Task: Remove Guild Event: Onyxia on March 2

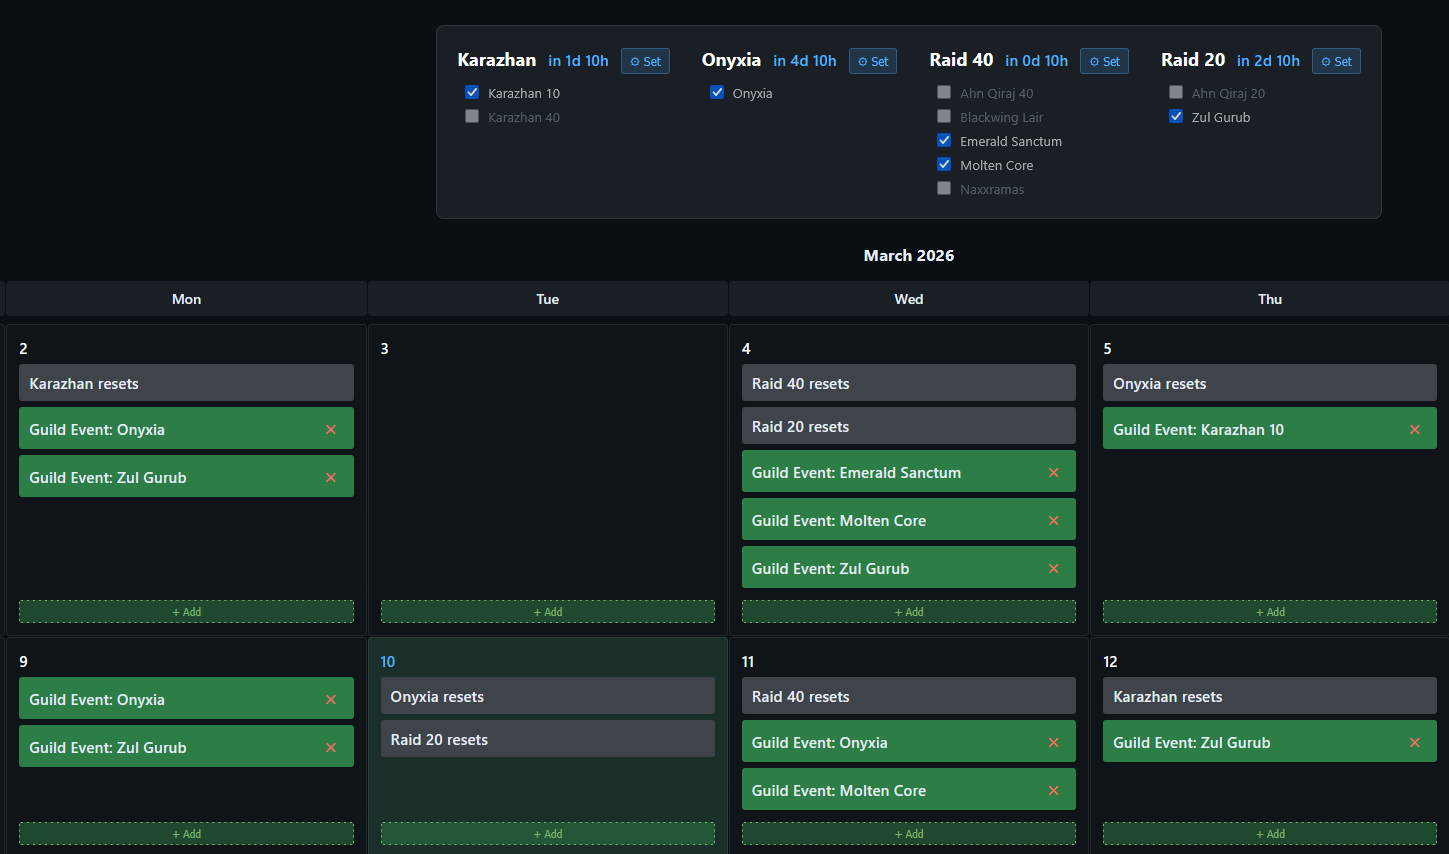Action: click(331, 430)
